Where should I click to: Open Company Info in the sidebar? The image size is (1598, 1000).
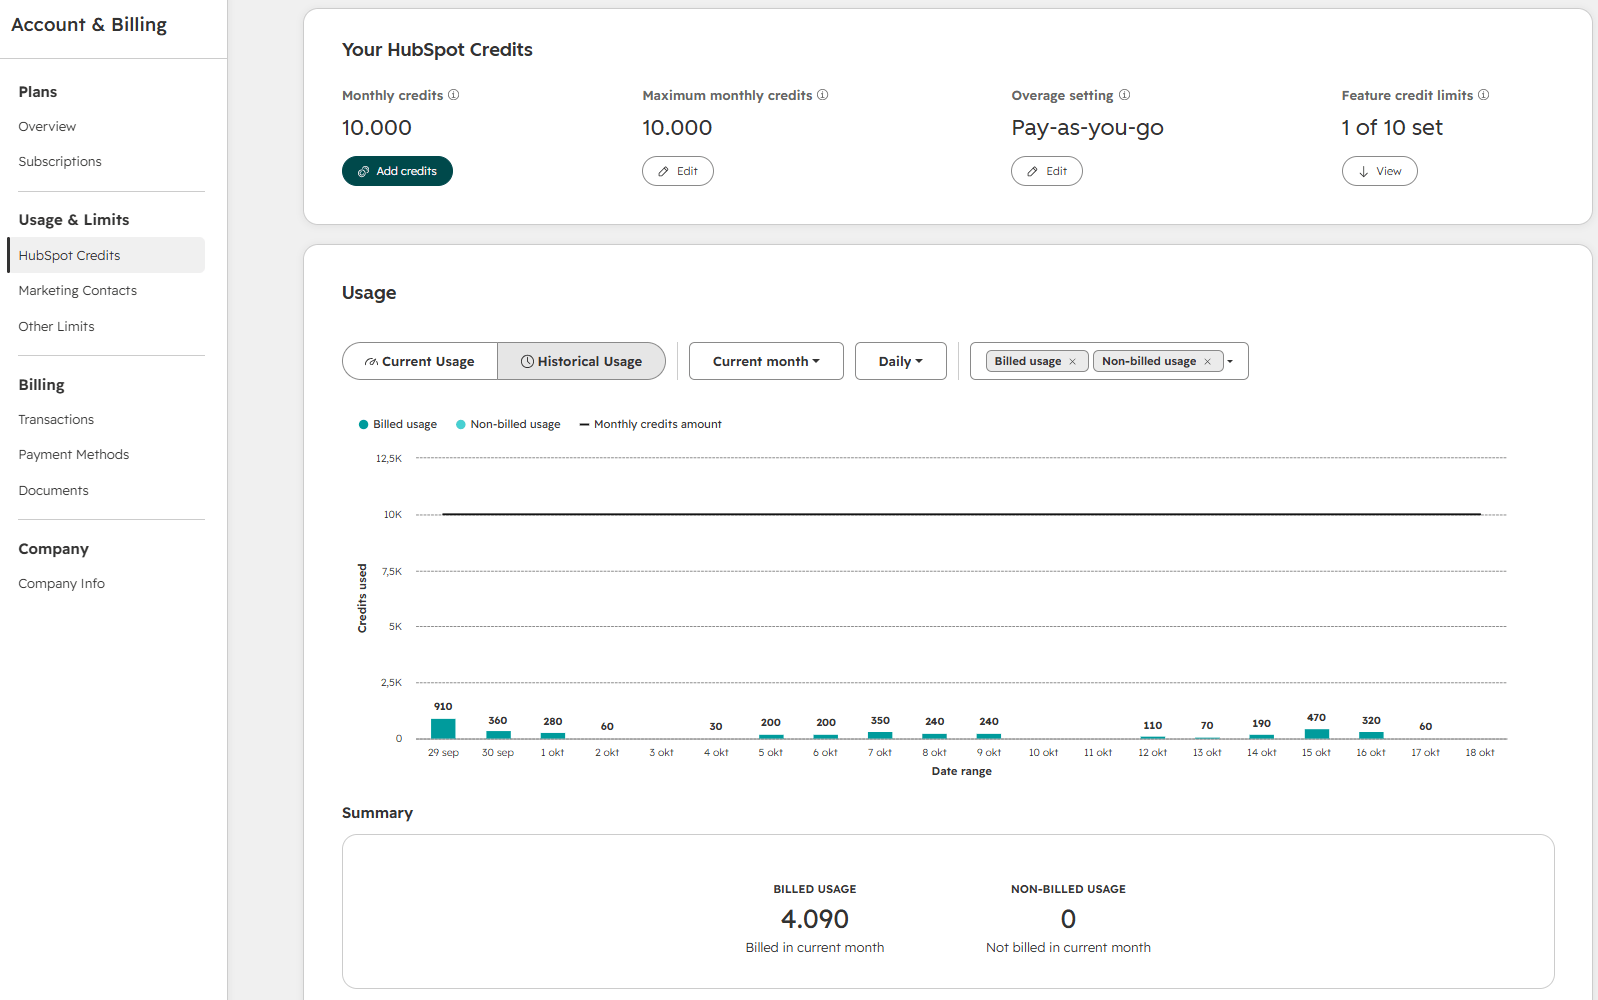61,584
